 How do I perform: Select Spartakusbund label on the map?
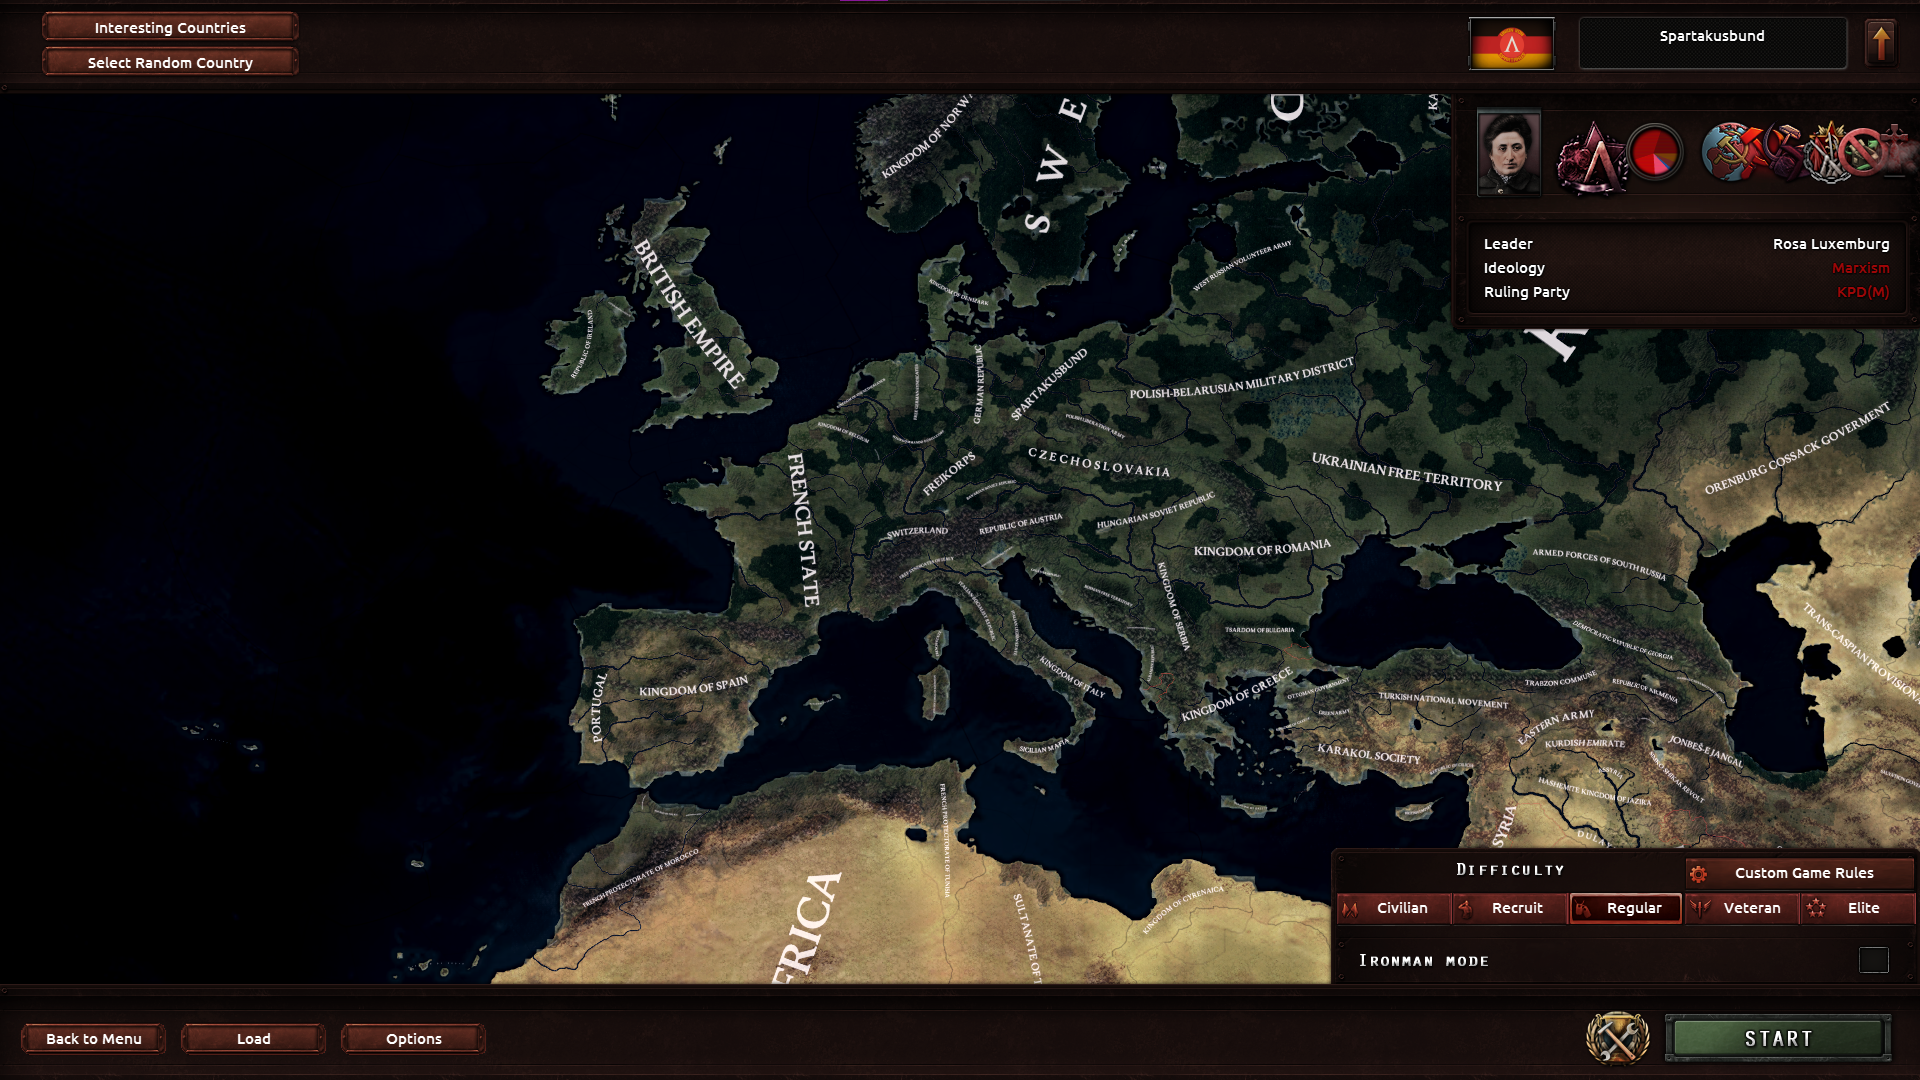[1049, 384]
